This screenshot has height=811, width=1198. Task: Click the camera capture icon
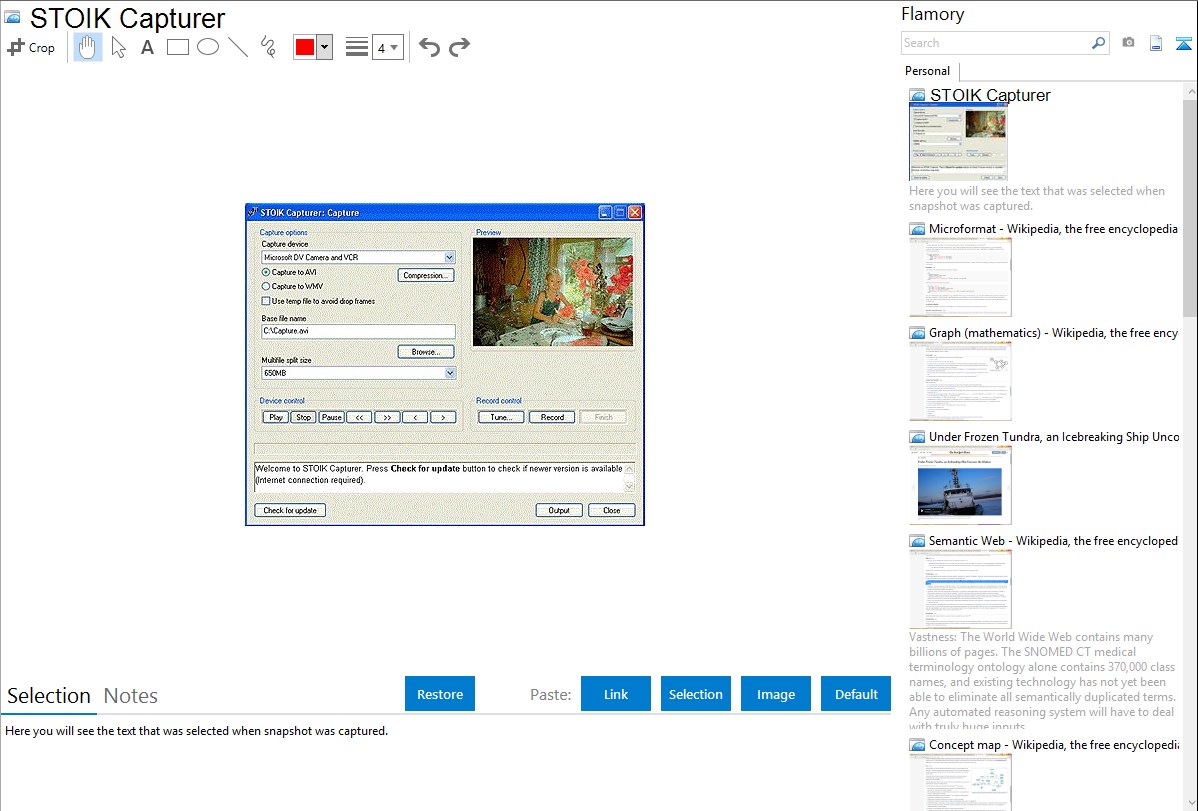point(1128,43)
